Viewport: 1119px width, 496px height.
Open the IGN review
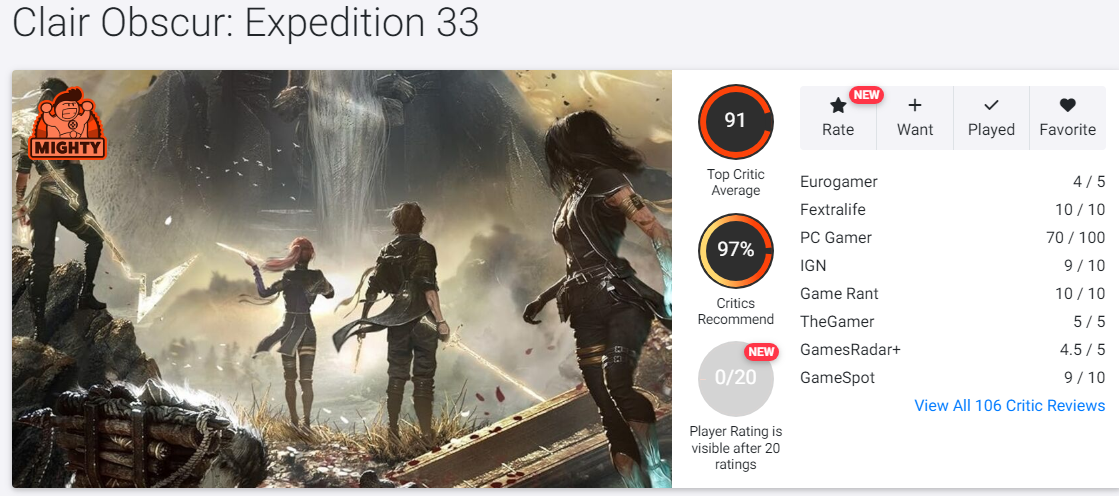coord(953,265)
